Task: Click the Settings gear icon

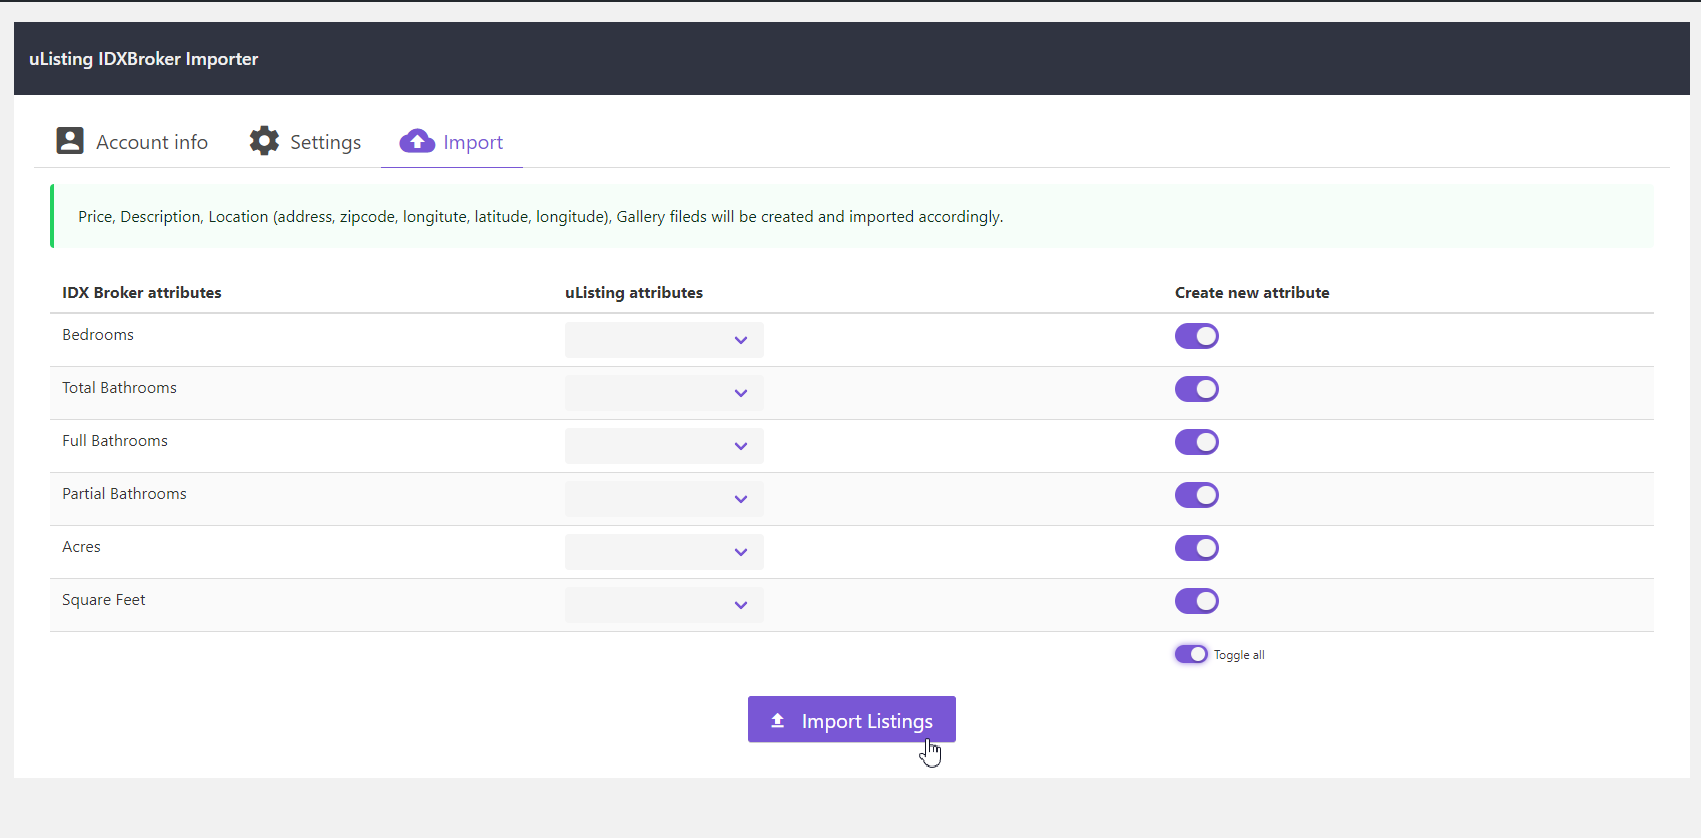Action: tap(264, 141)
